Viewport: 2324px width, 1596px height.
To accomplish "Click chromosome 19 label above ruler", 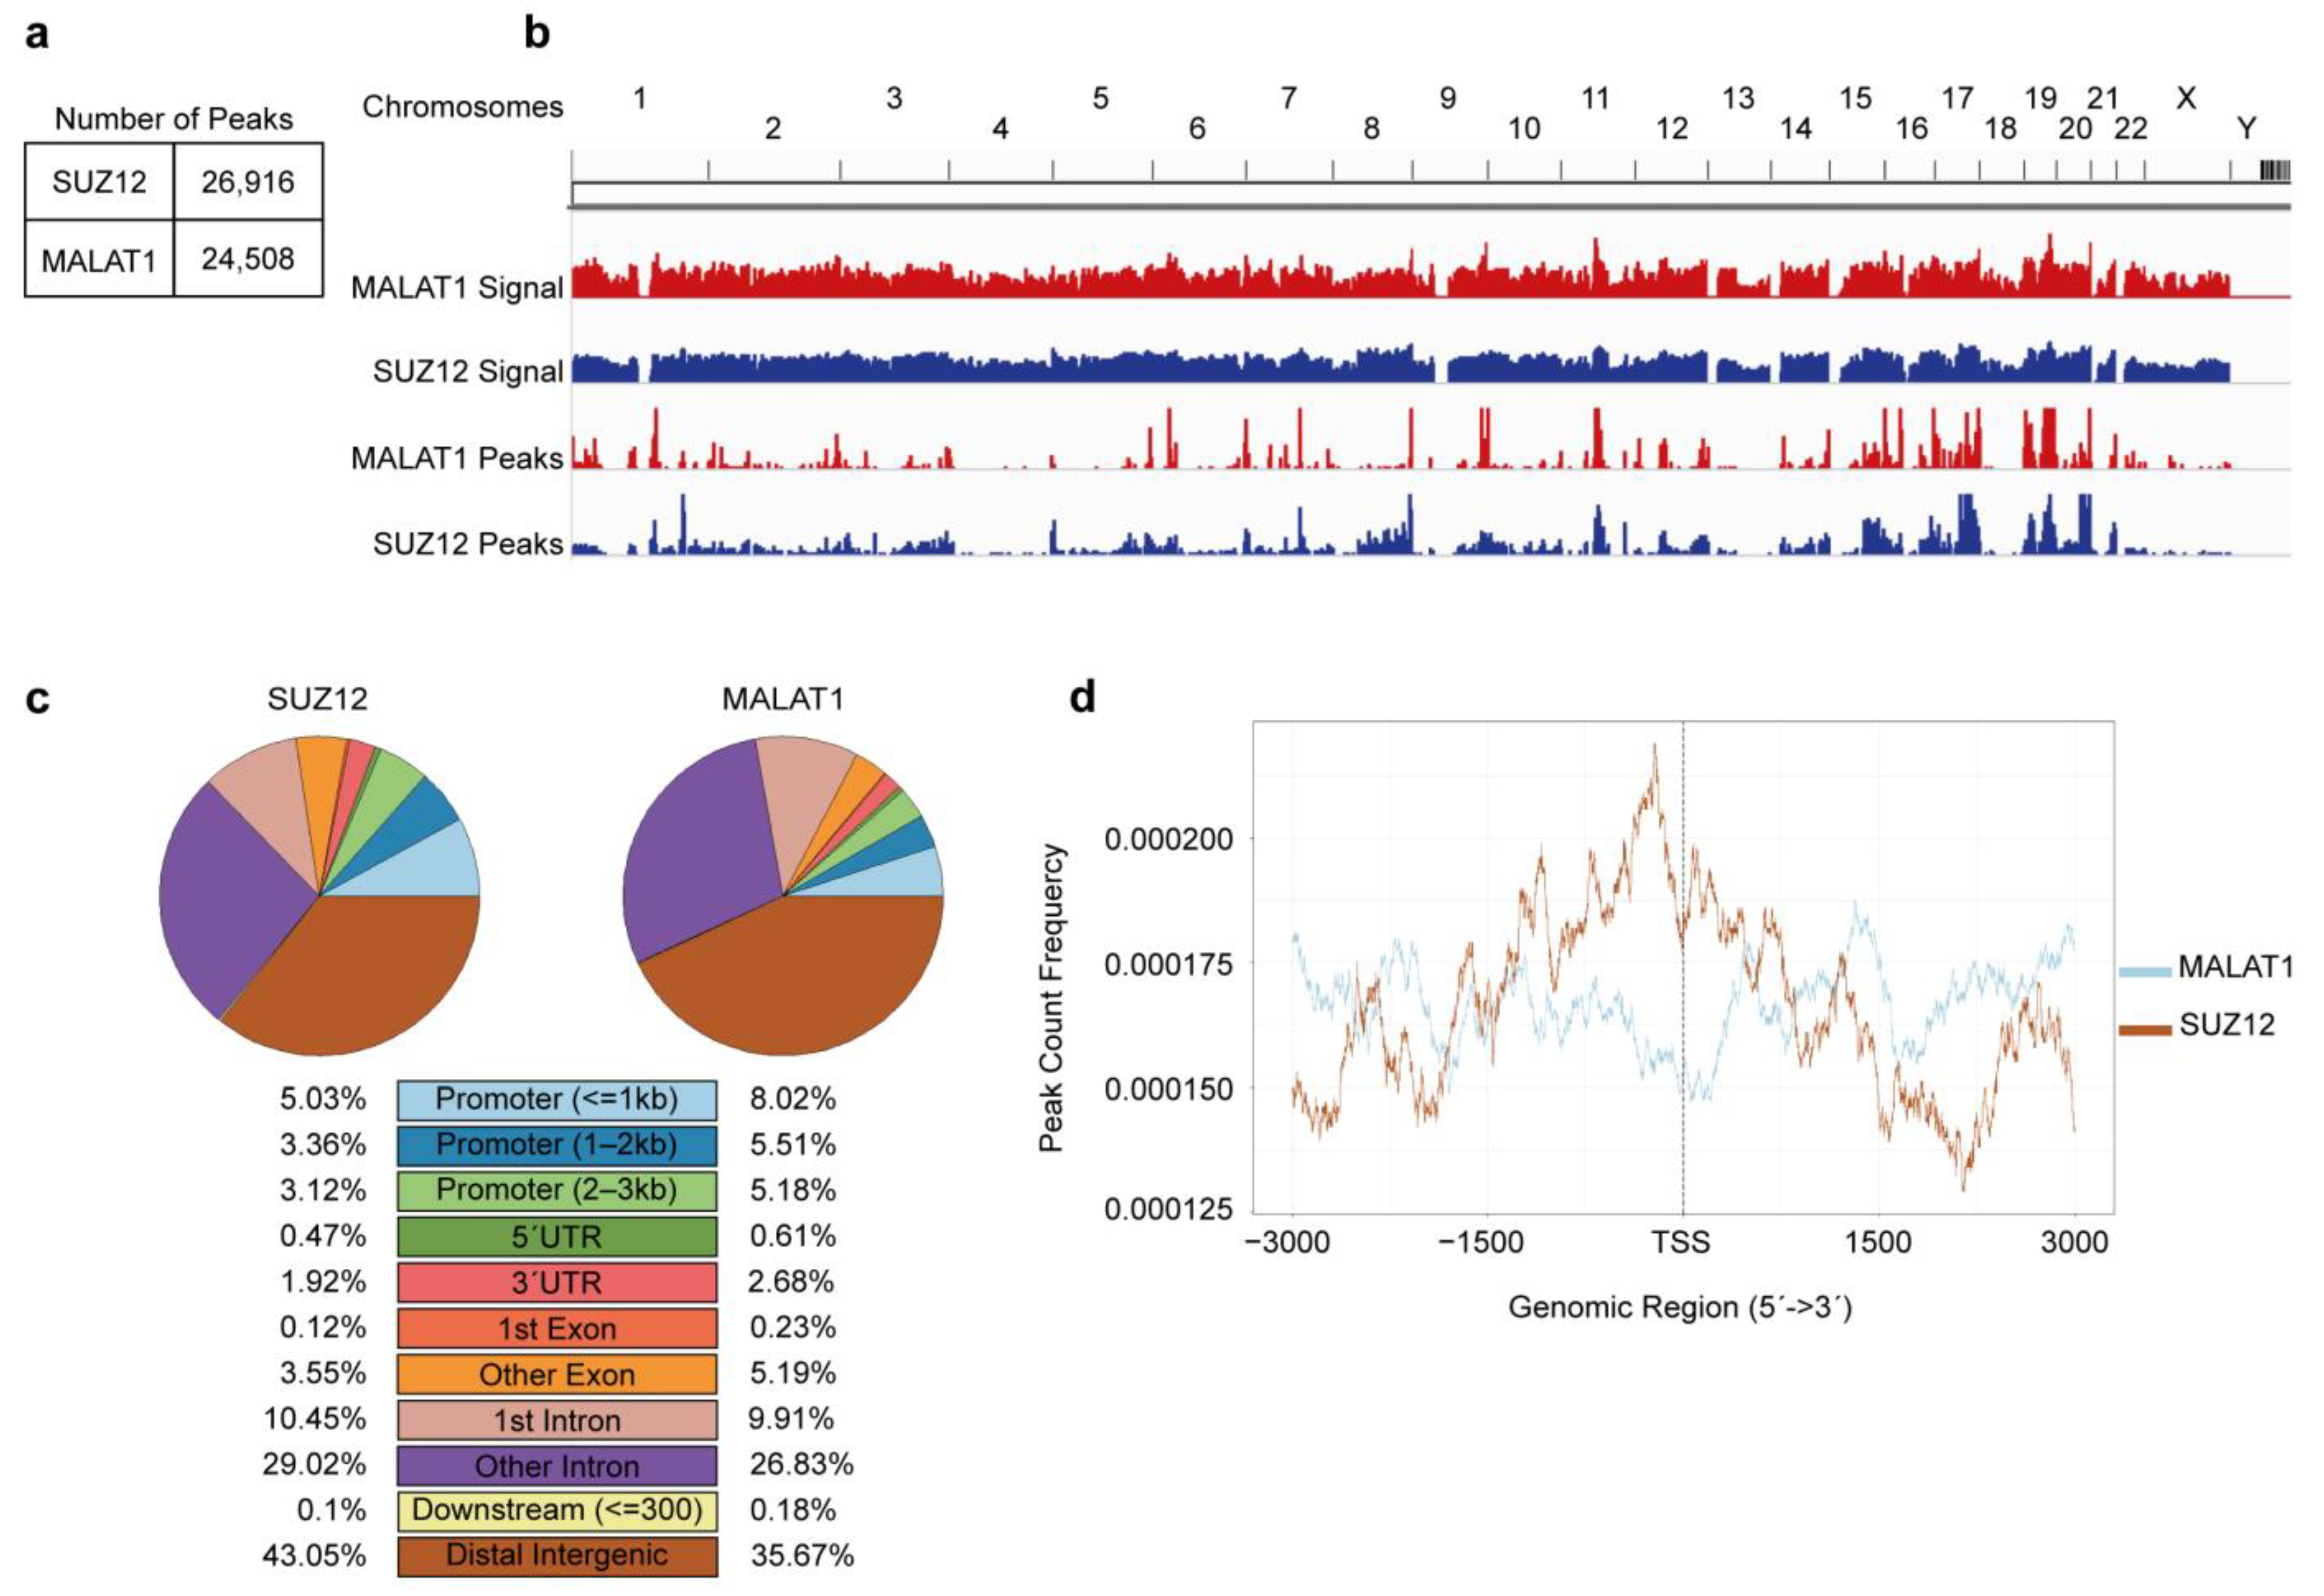I will click(2040, 98).
